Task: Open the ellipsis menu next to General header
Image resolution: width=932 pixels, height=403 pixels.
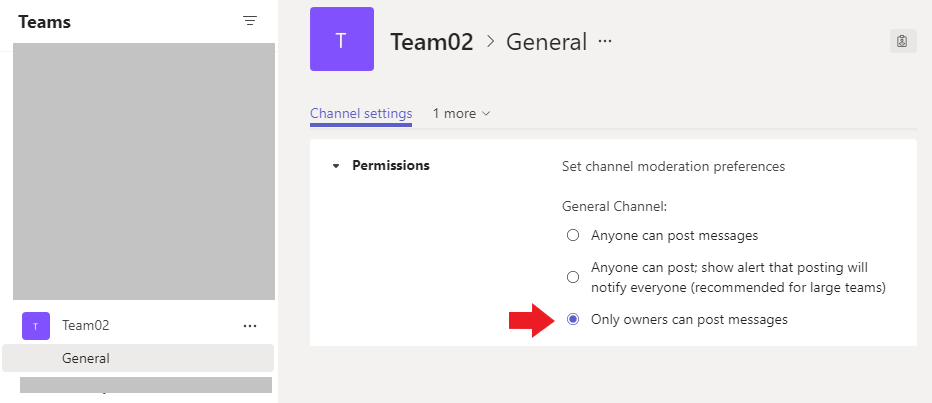Action: click(x=604, y=42)
